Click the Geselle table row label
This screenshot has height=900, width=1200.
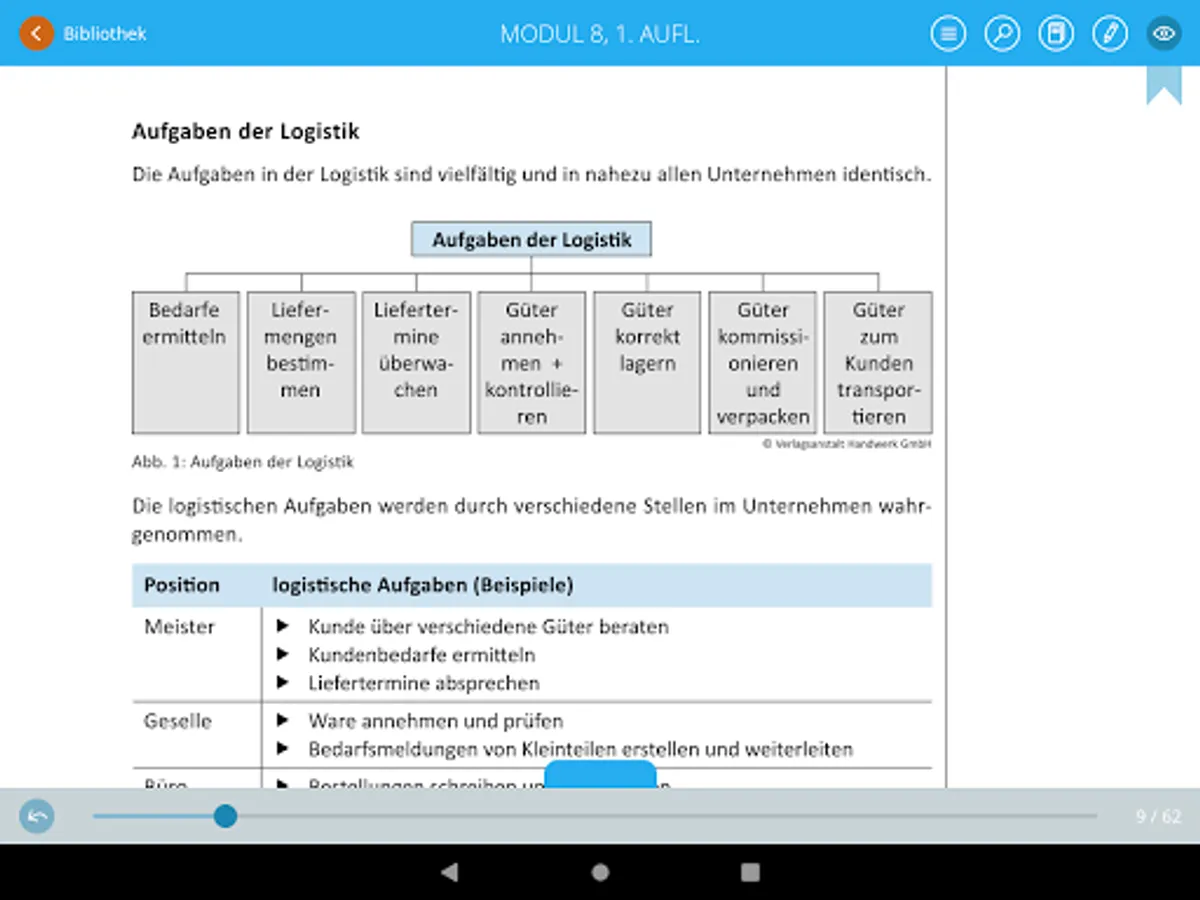coord(178,721)
